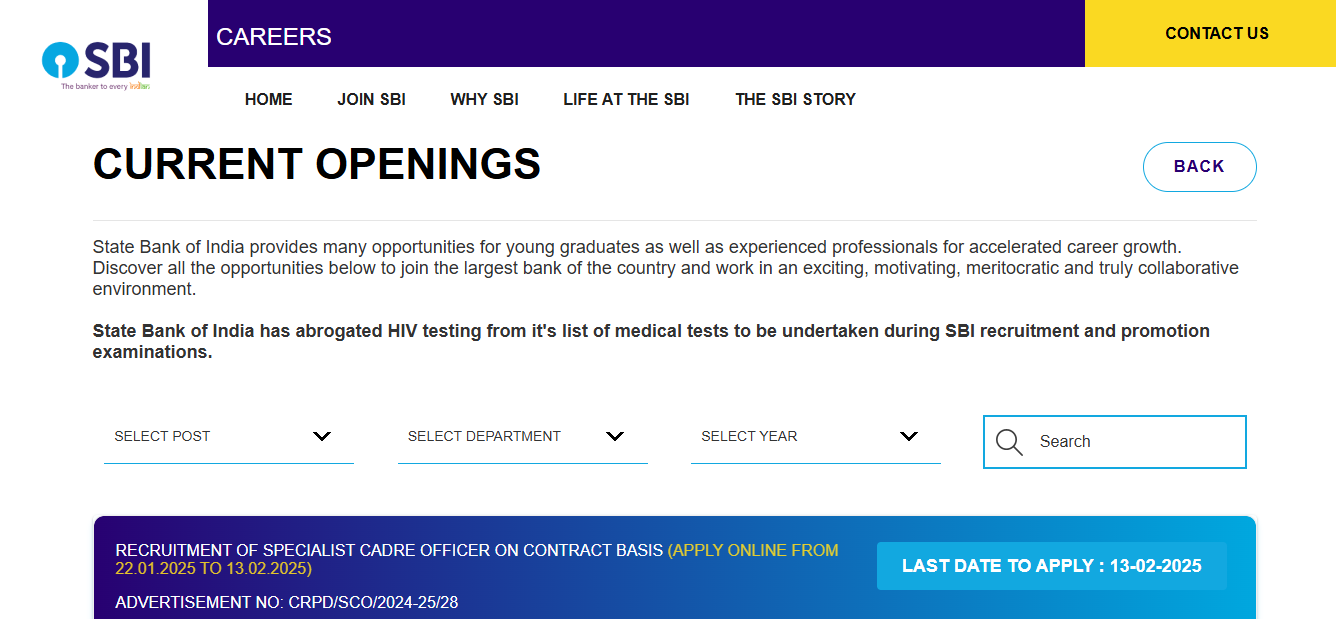Select WHY SBI in the navigation
The image size is (1336, 619).
tap(484, 99)
